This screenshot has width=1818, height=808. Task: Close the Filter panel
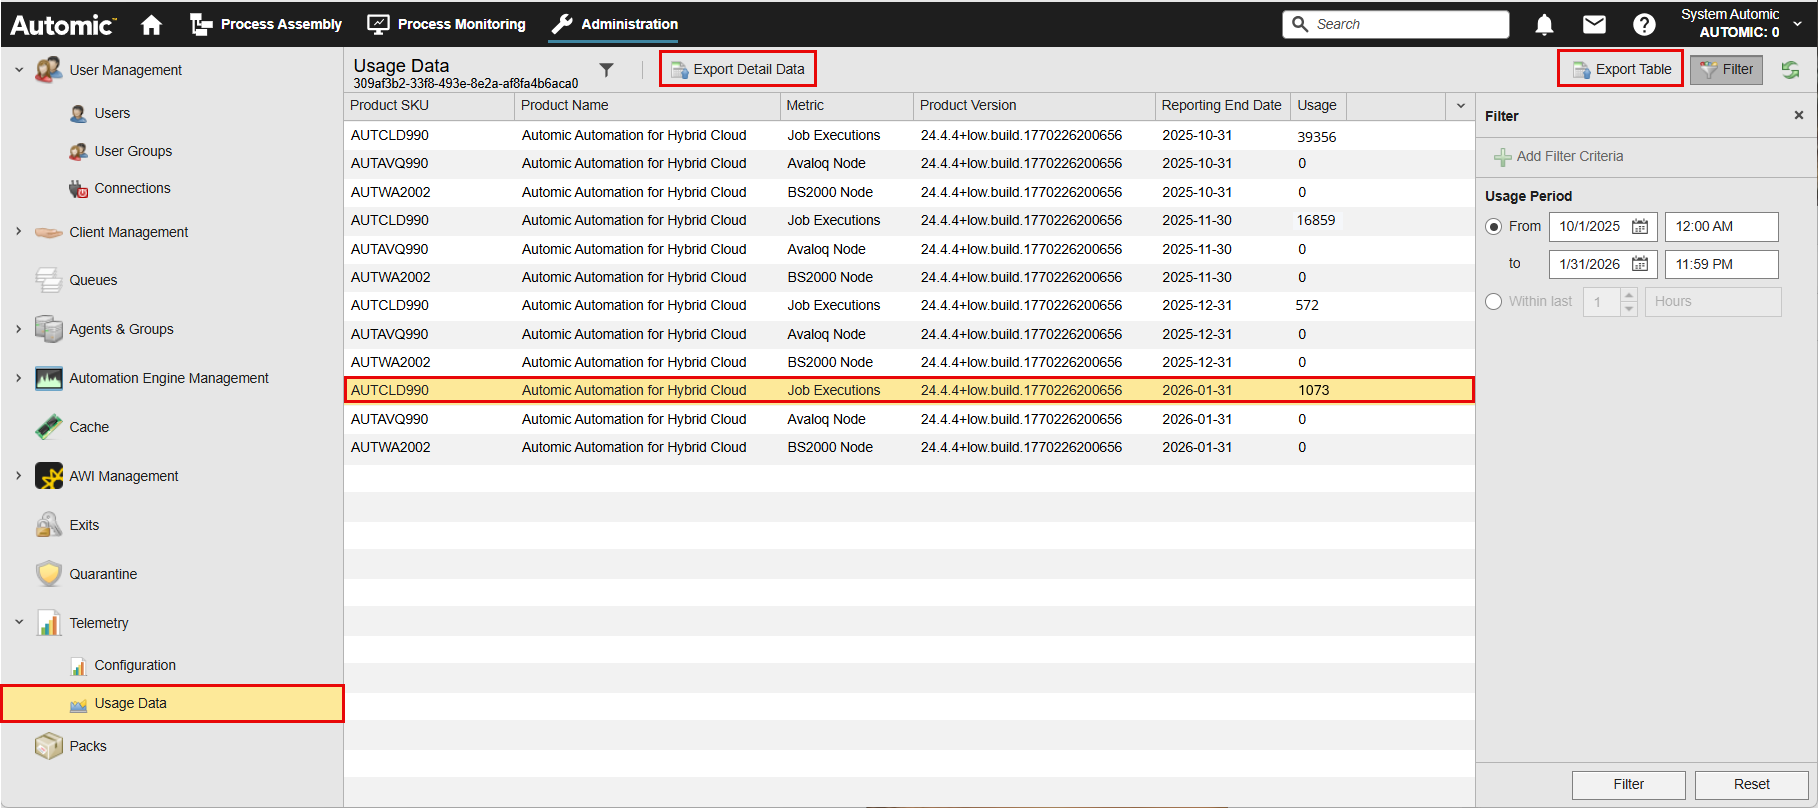click(x=1798, y=116)
